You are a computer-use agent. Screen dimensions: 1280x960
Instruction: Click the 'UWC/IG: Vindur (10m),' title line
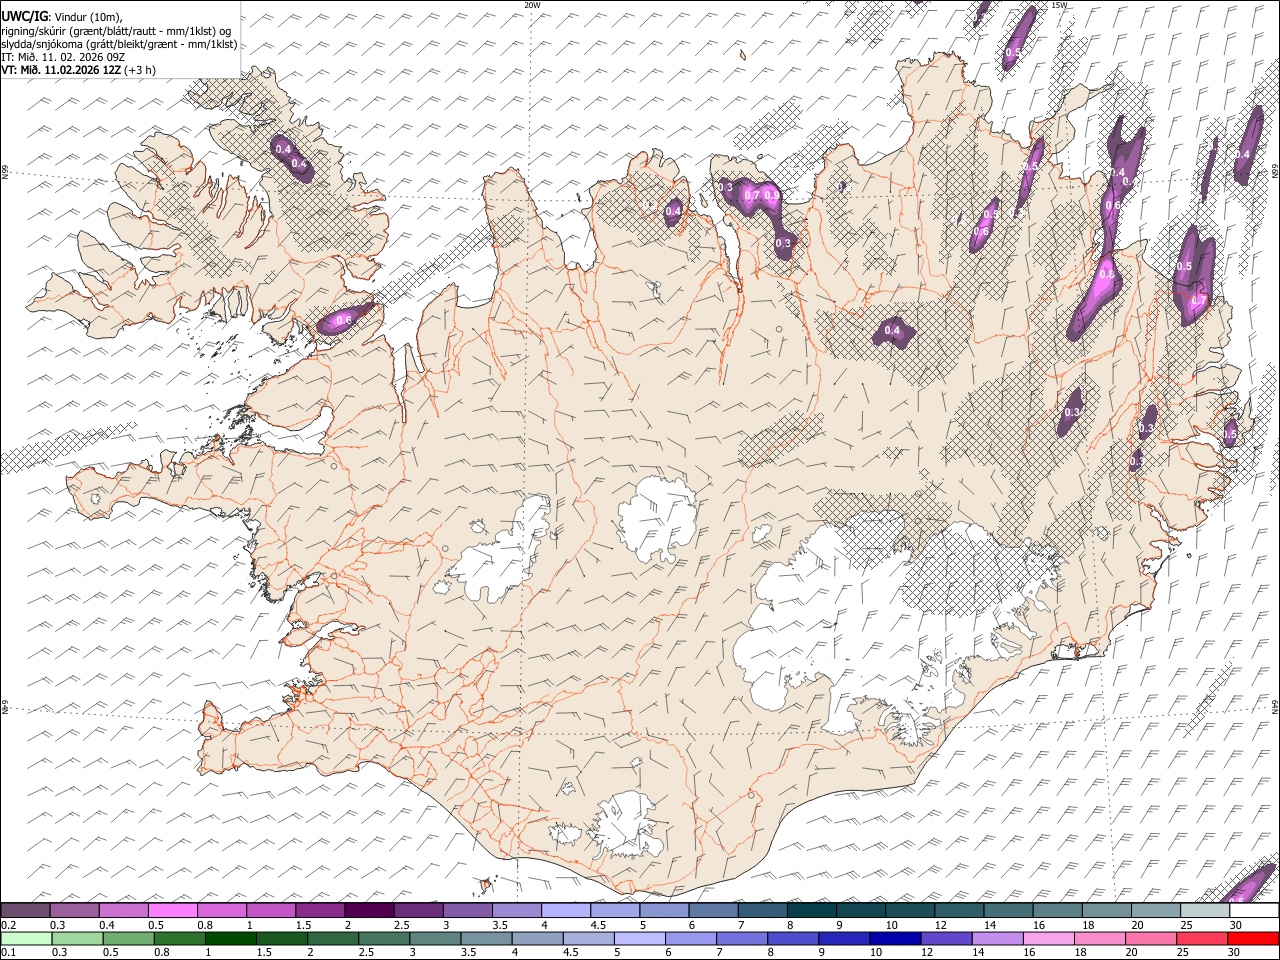click(62, 17)
